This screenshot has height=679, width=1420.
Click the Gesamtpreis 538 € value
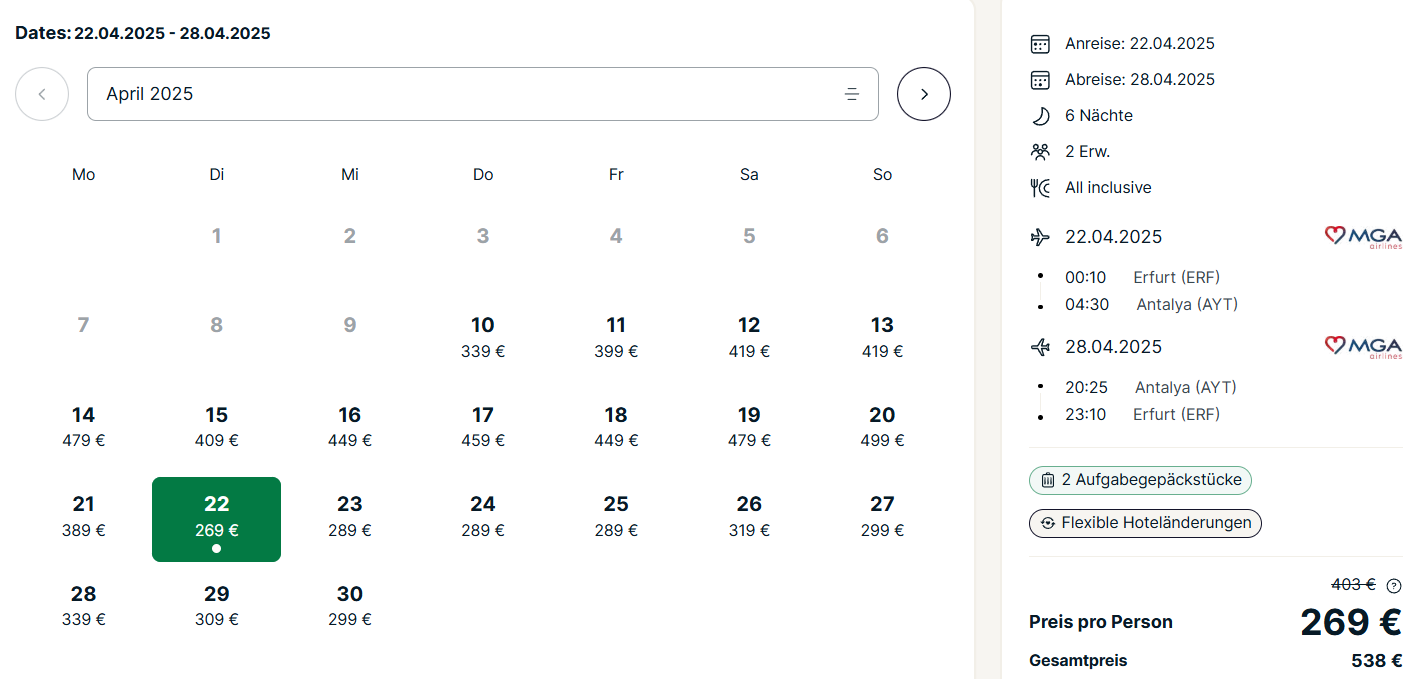pos(1377,661)
